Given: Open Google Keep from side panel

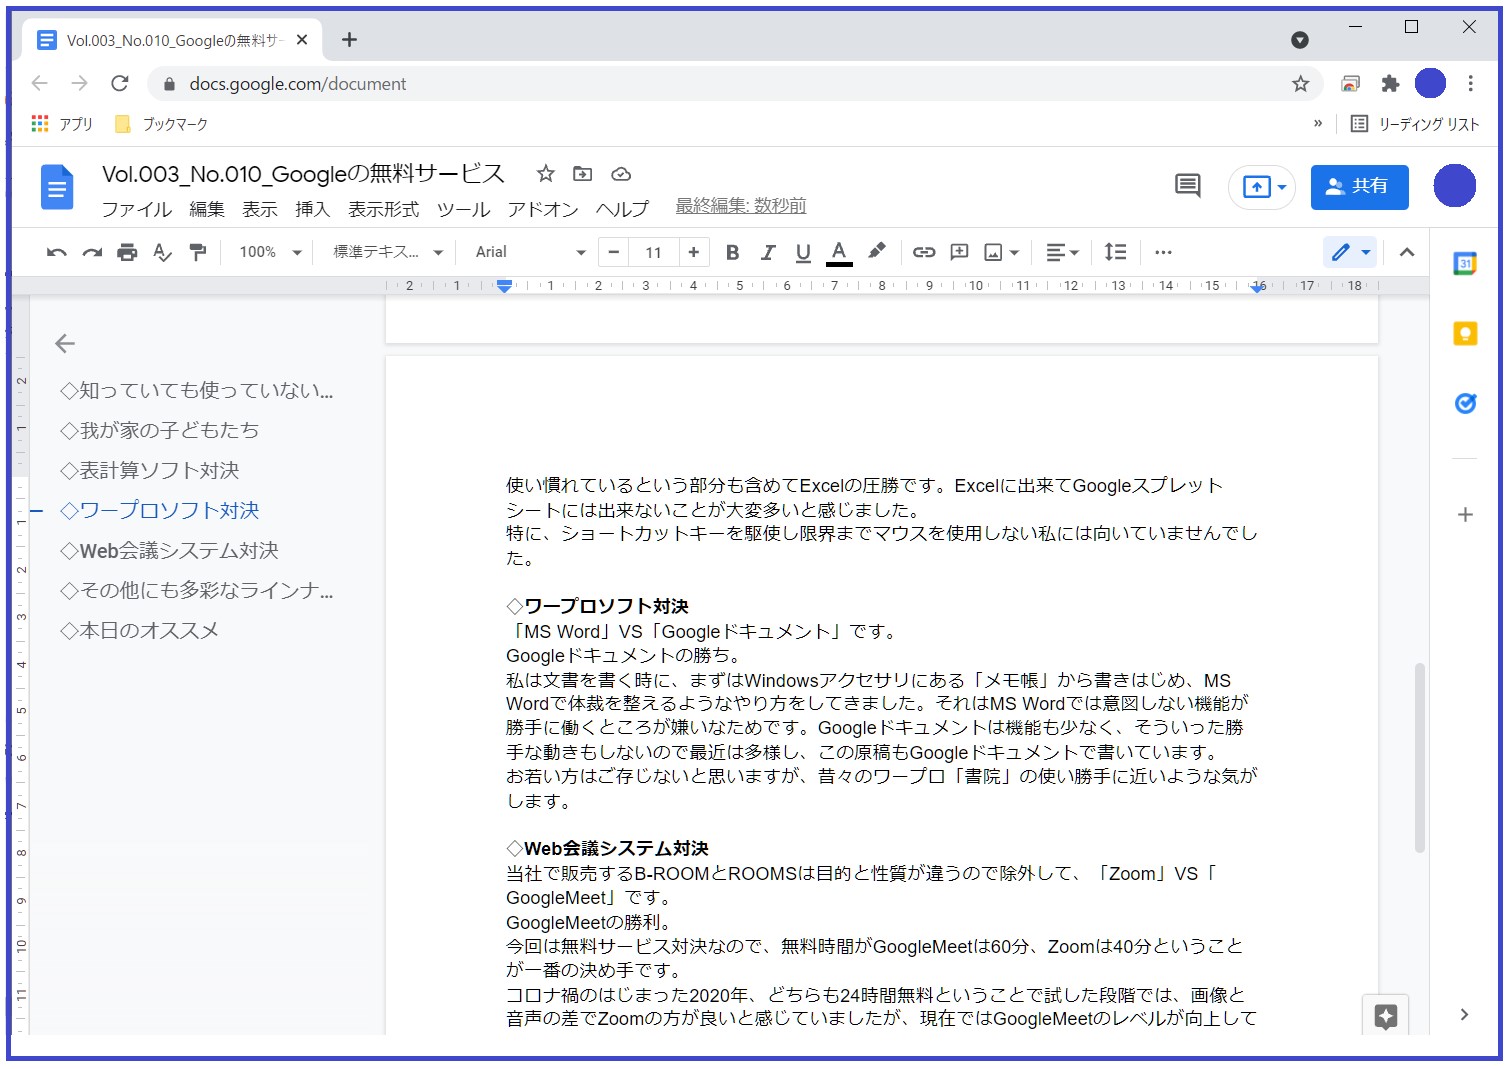Looking at the screenshot, I should click(1465, 334).
